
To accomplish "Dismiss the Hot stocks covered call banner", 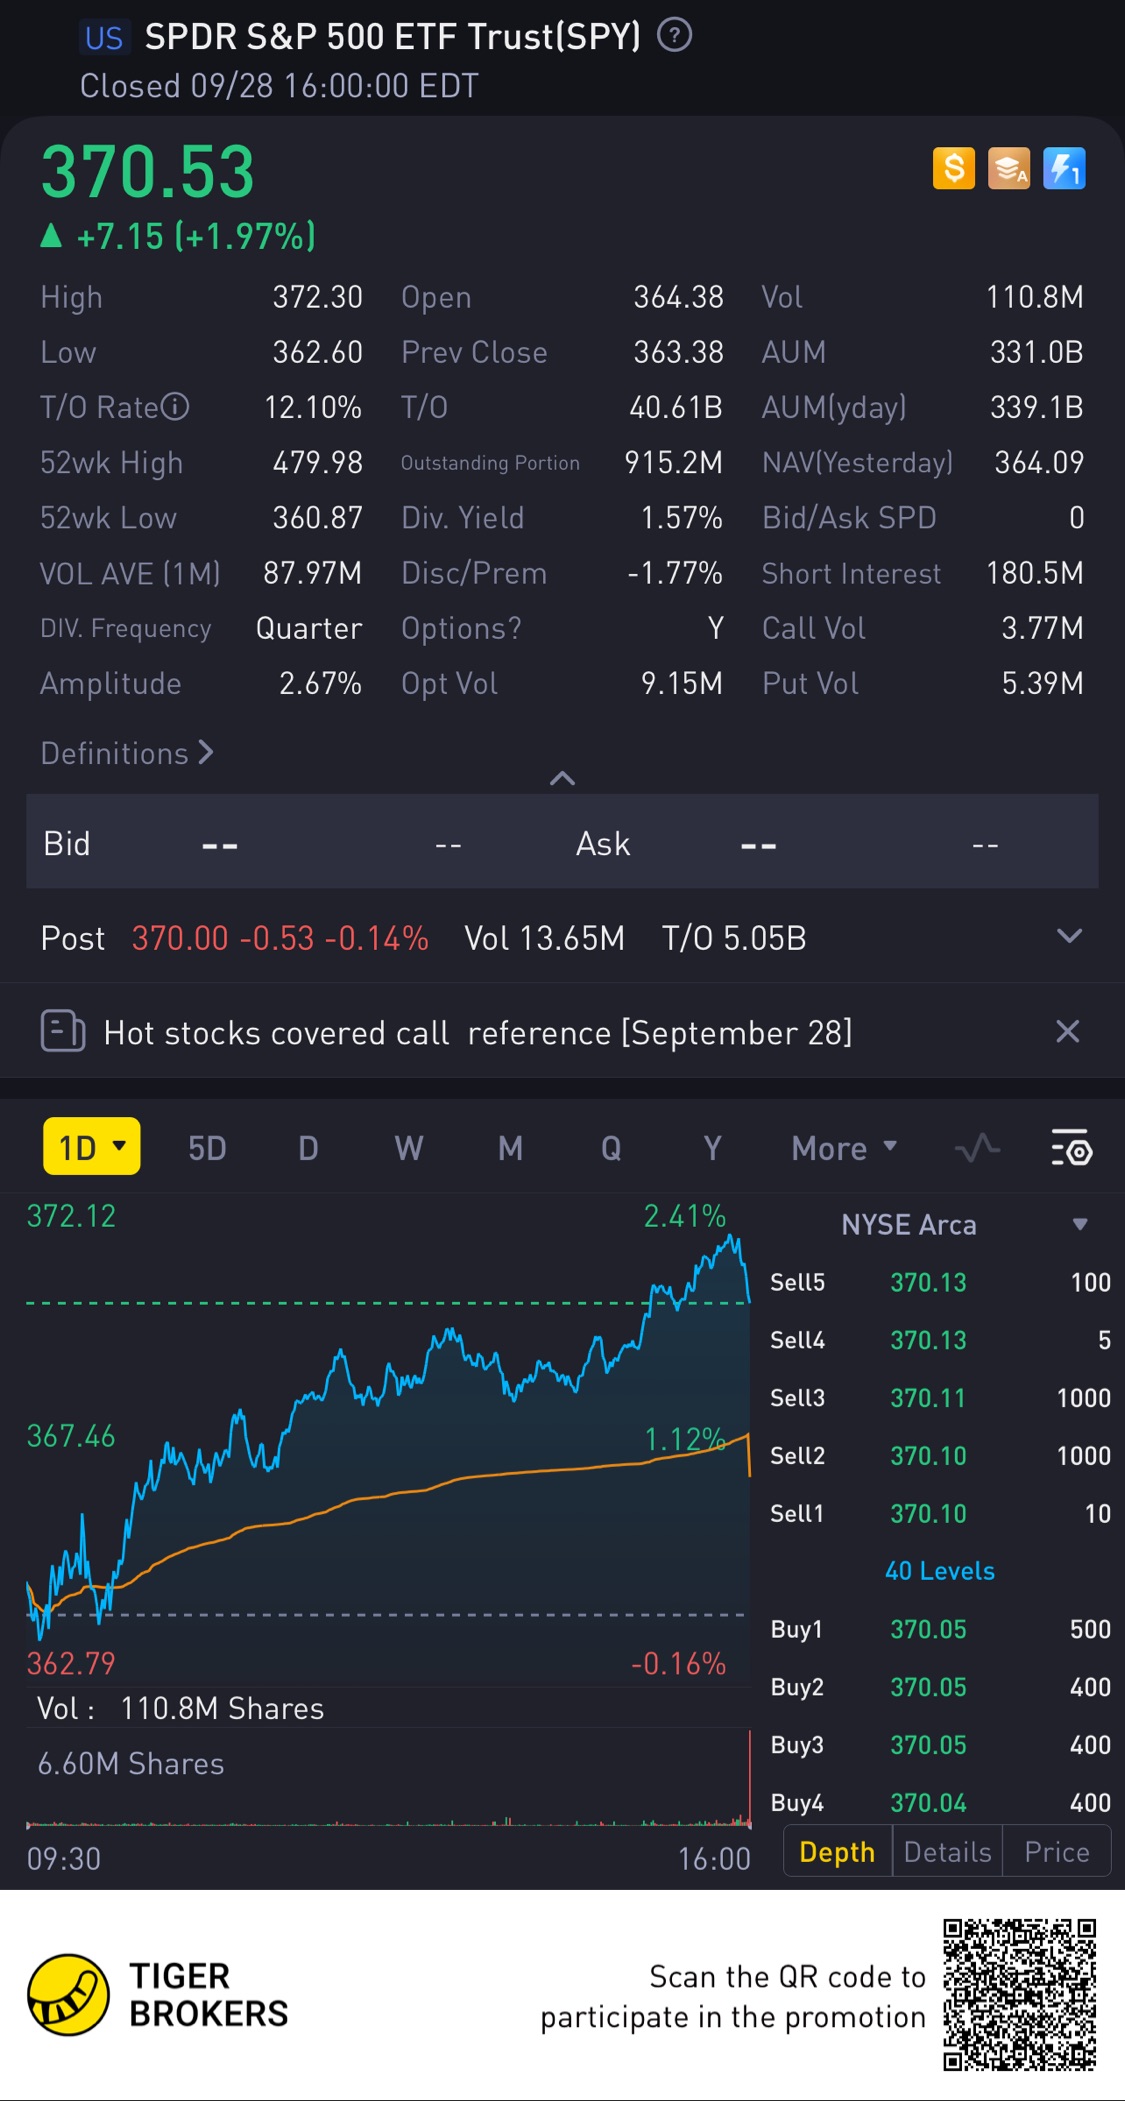I will point(1067,1031).
